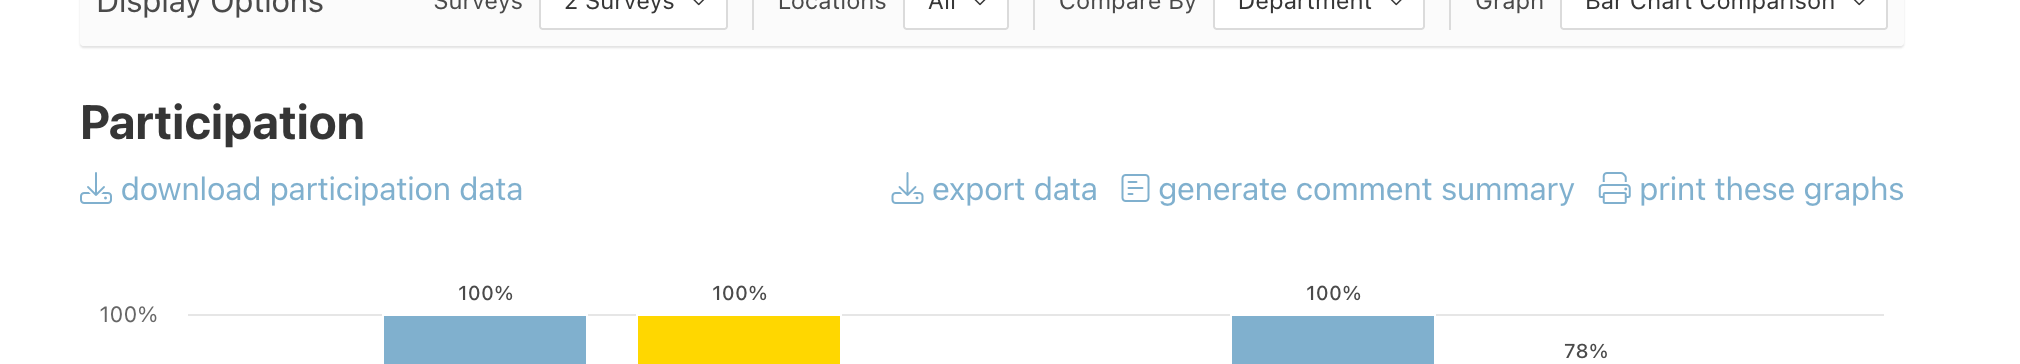
Task: Click the second blue 100% bar
Action: pyautogui.click(x=1333, y=340)
